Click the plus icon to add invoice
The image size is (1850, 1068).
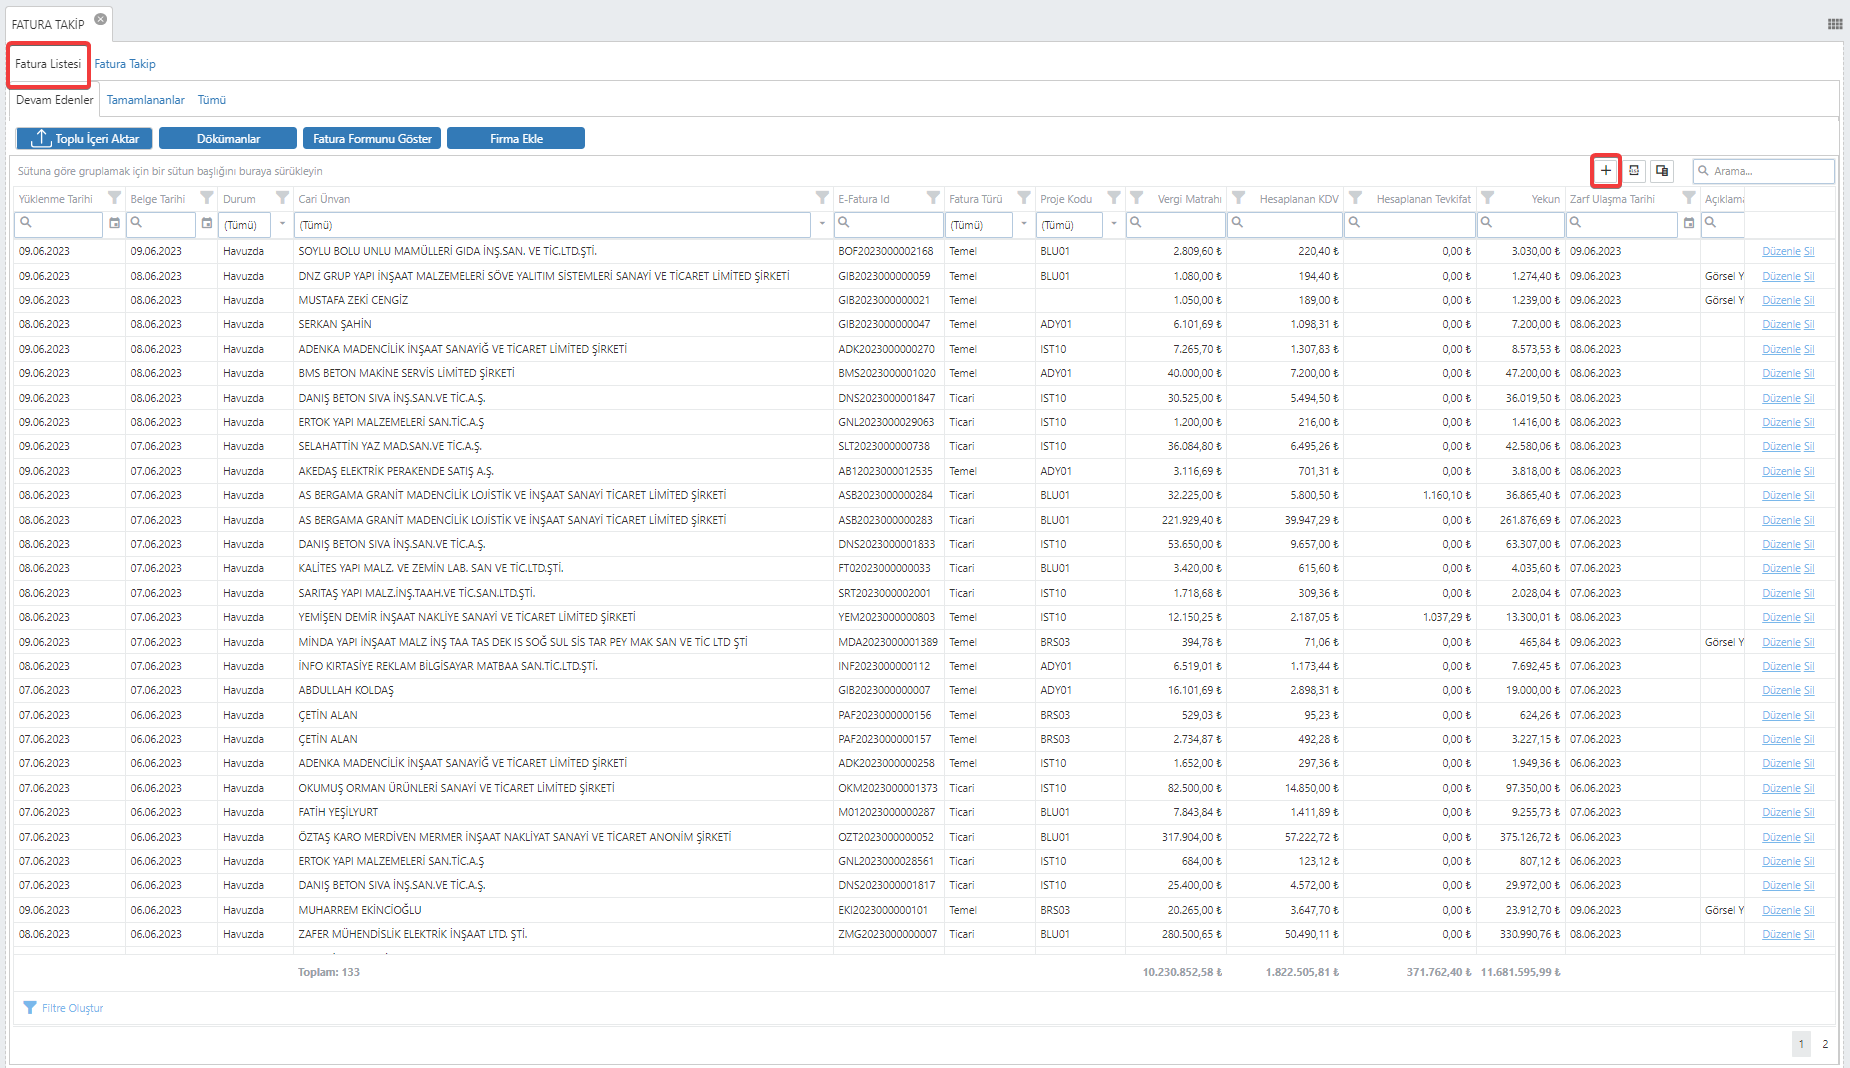[x=1605, y=171]
